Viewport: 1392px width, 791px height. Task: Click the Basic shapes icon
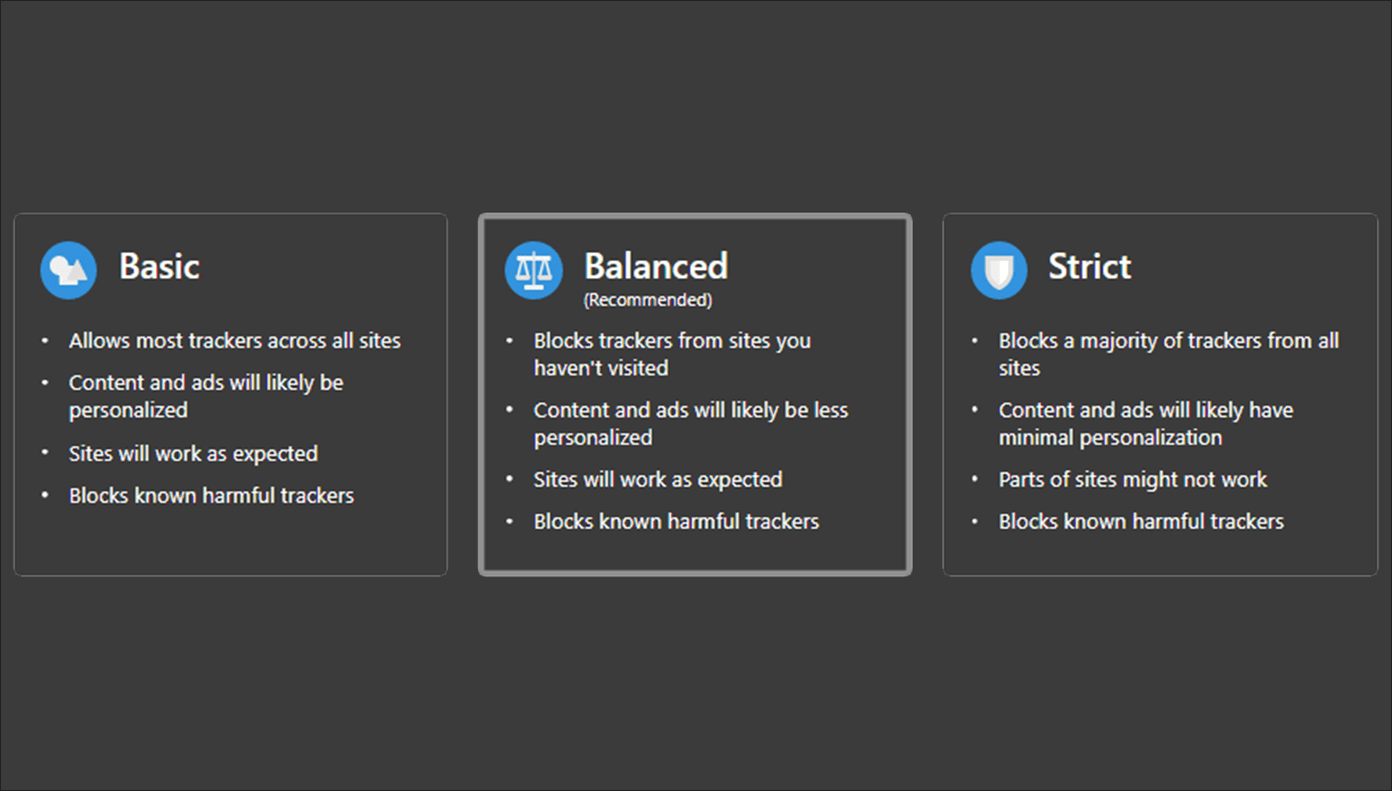coord(69,270)
